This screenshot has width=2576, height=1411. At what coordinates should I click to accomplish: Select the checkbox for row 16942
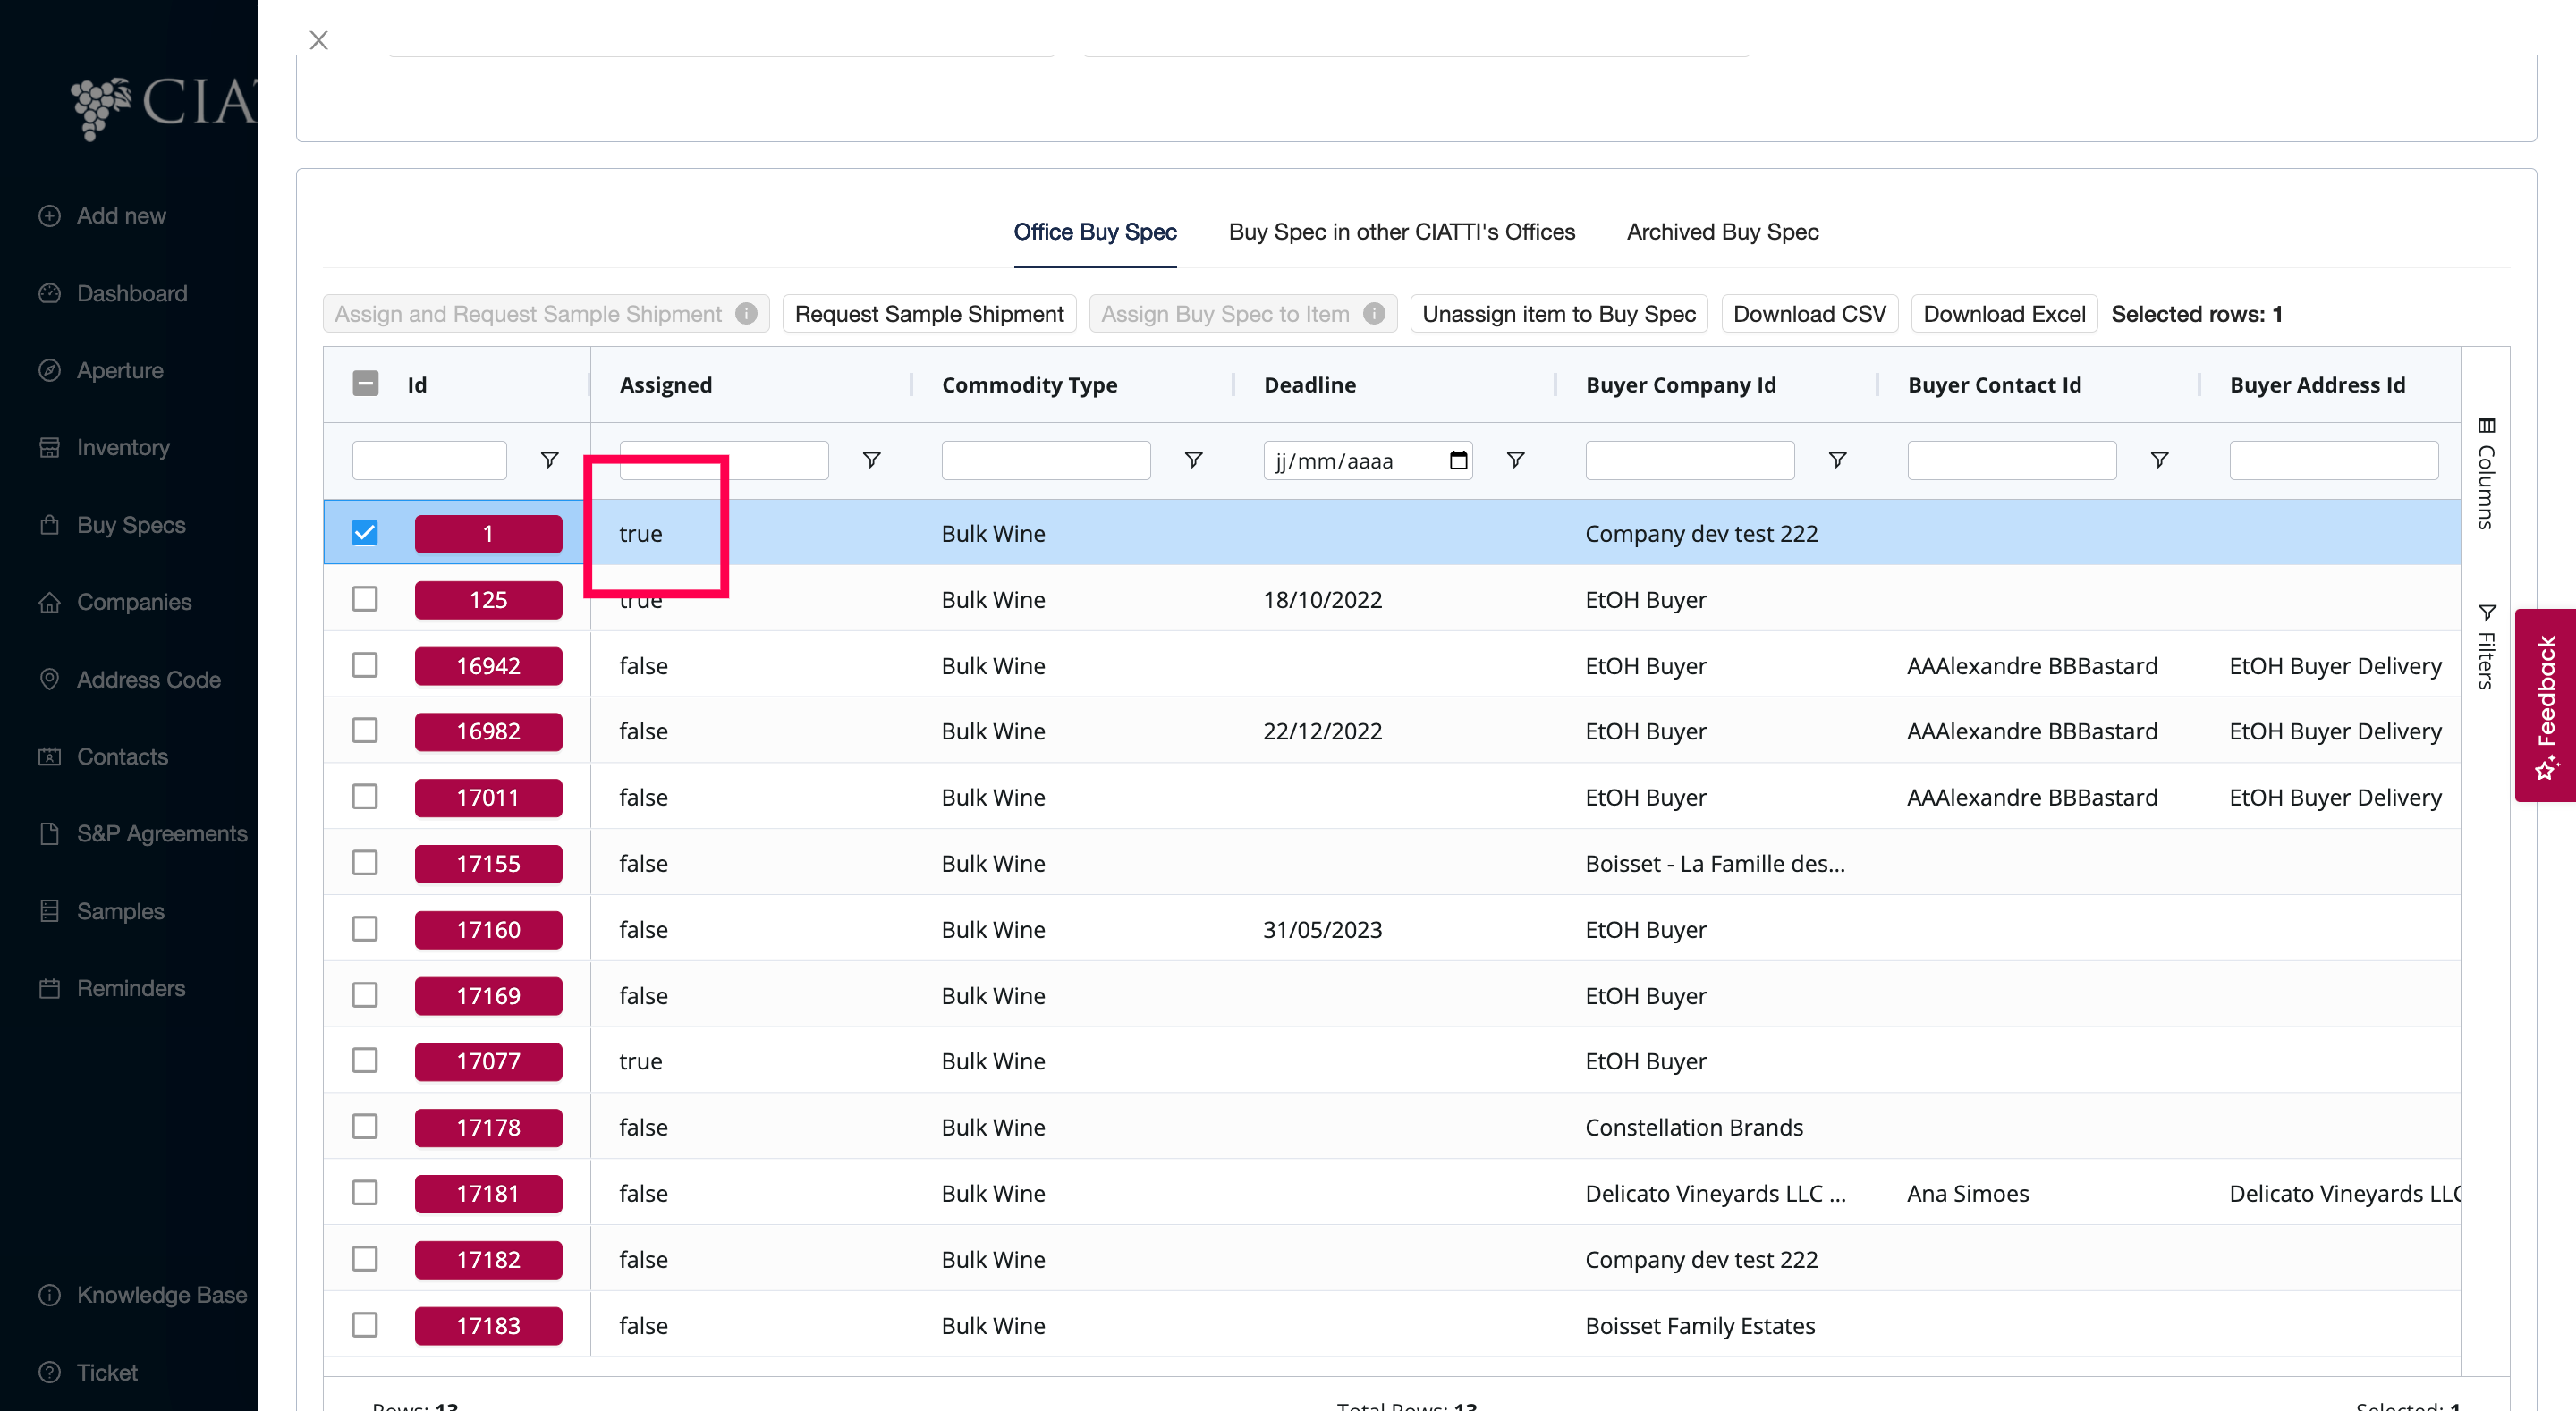pos(365,665)
